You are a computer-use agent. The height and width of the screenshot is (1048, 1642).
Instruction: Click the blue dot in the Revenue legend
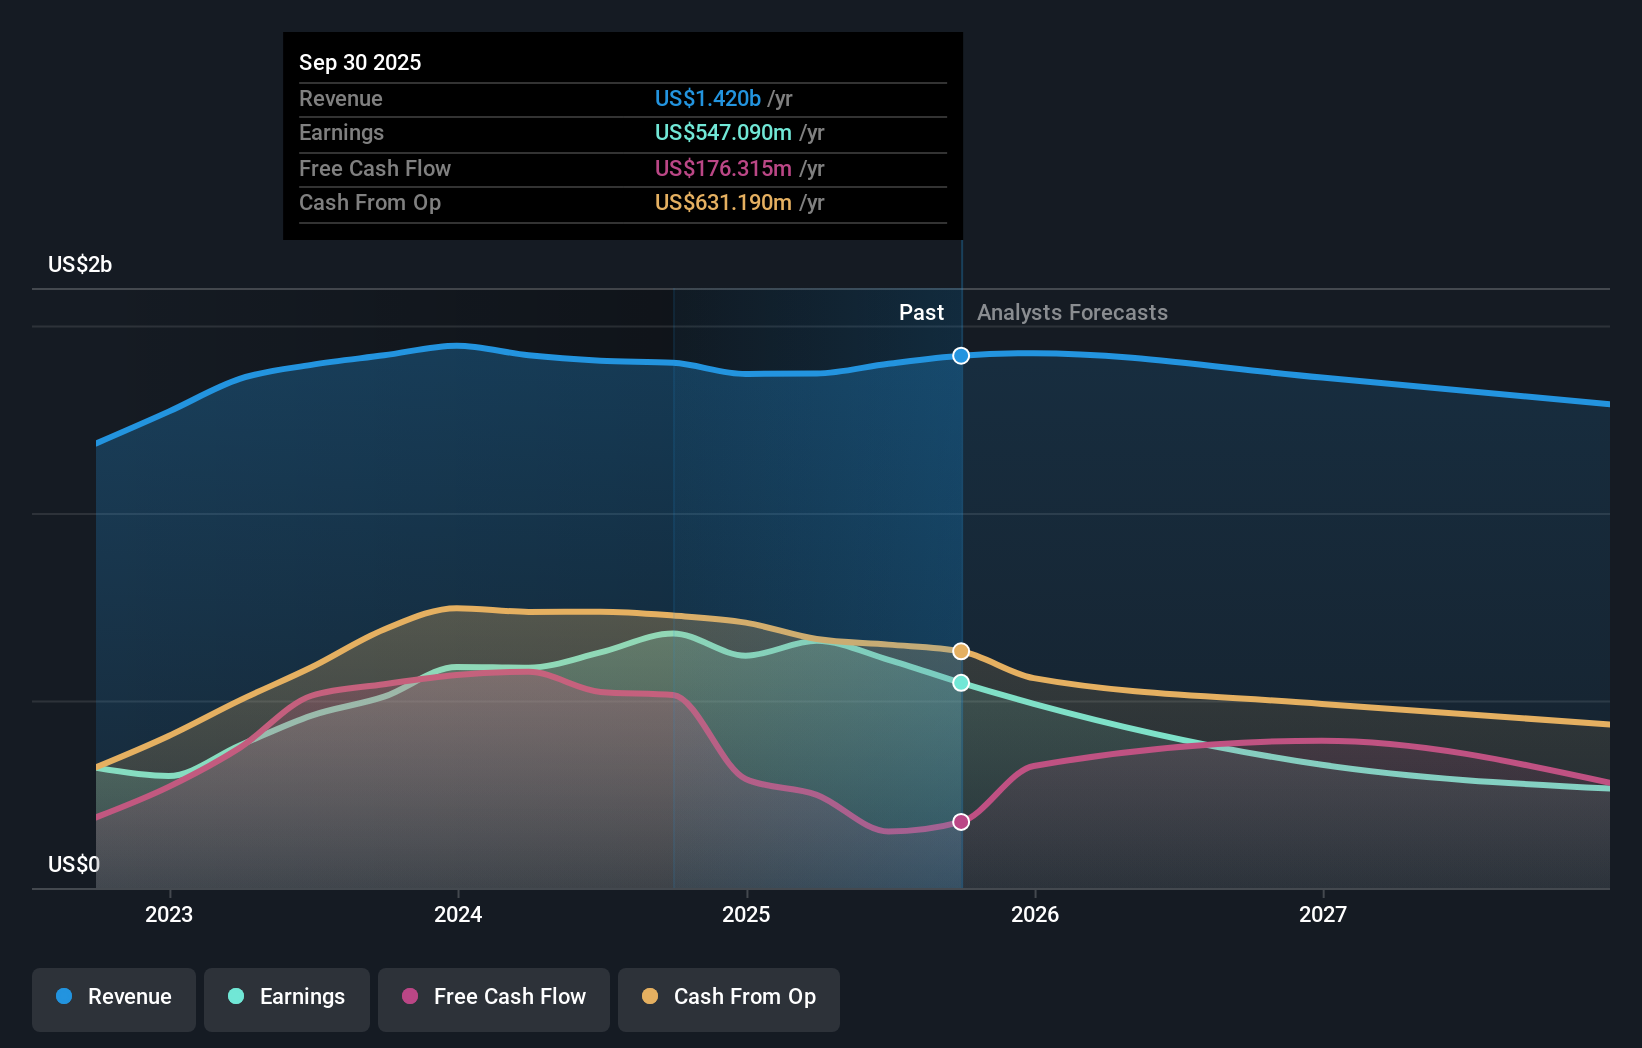click(63, 997)
